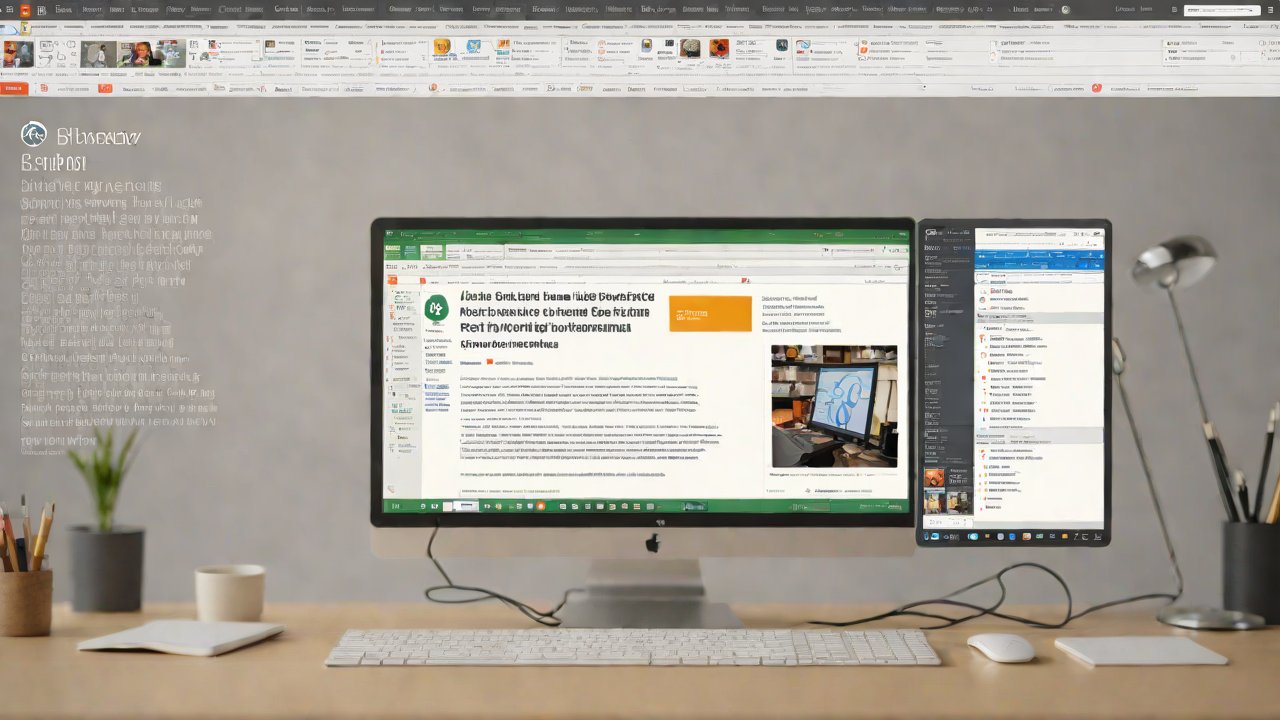The height and width of the screenshot is (720, 1280).
Task: Click the orange banner button in the document
Action: pyautogui.click(x=710, y=313)
